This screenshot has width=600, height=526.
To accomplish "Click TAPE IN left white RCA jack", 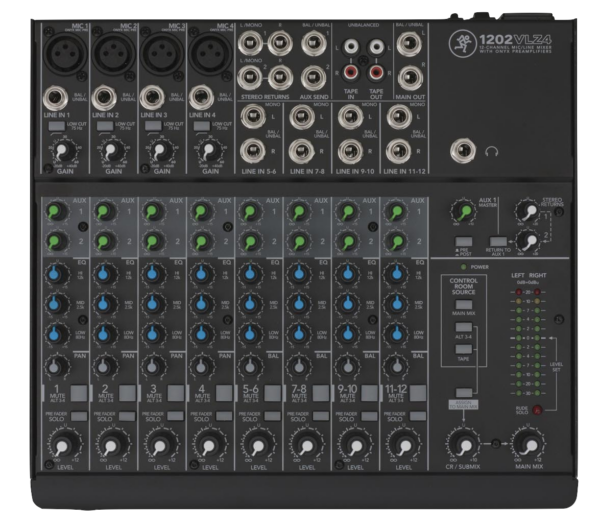I will click(351, 47).
